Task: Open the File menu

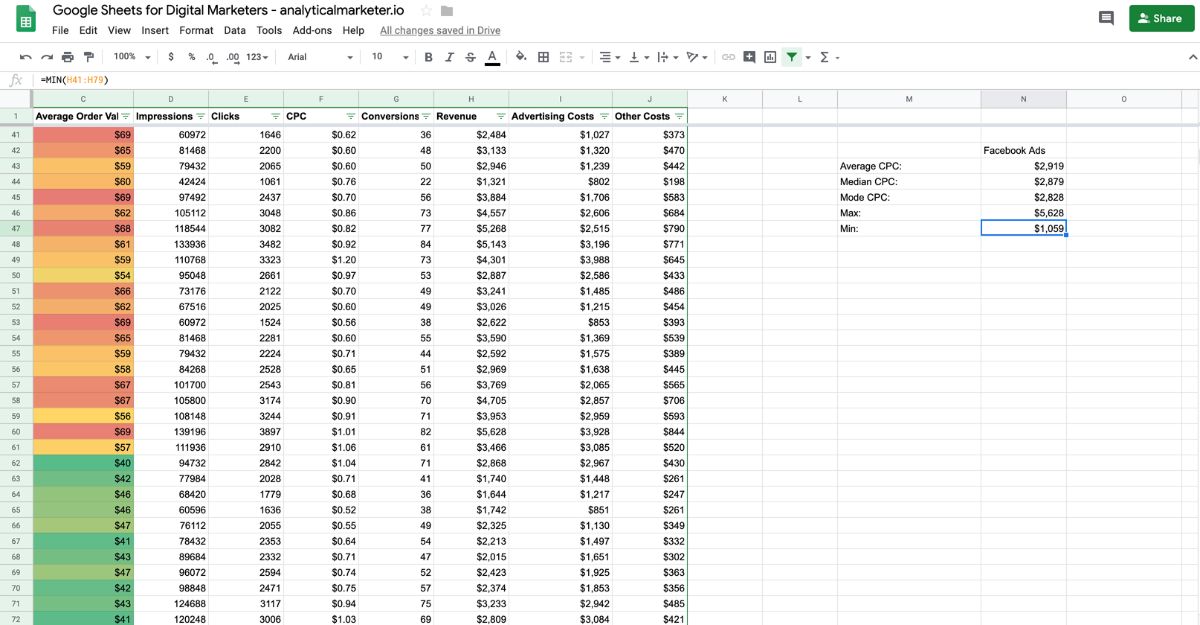Action: pyautogui.click(x=61, y=30)
